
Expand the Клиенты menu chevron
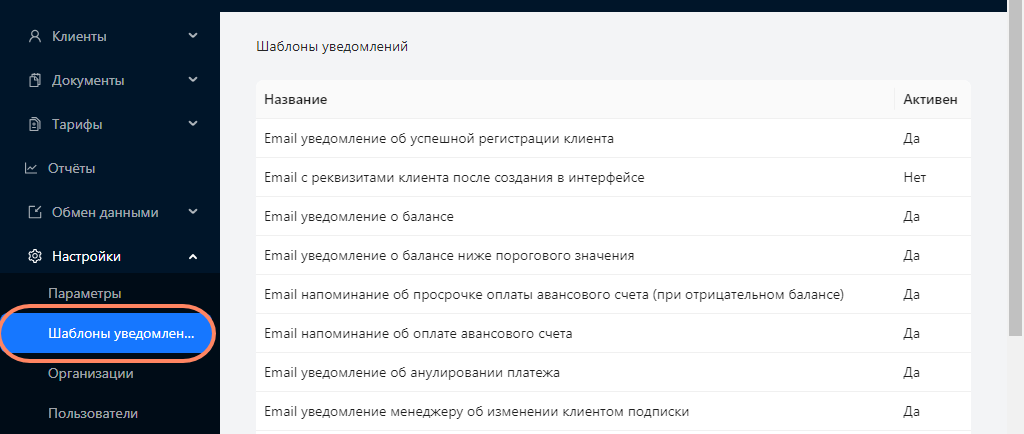(193, 36)
